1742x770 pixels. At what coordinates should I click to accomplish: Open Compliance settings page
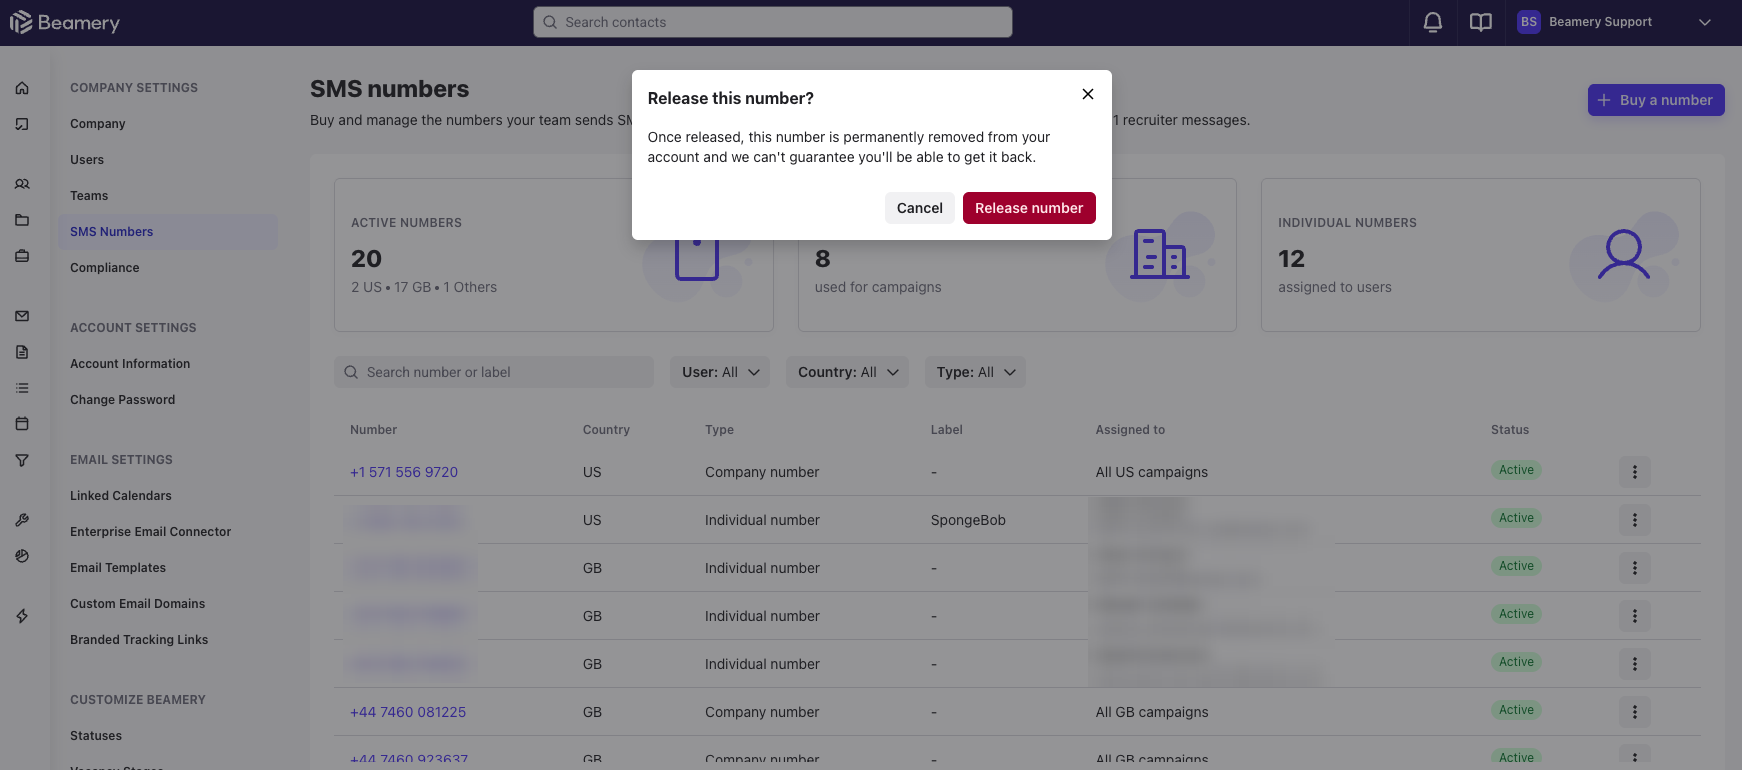105,268
